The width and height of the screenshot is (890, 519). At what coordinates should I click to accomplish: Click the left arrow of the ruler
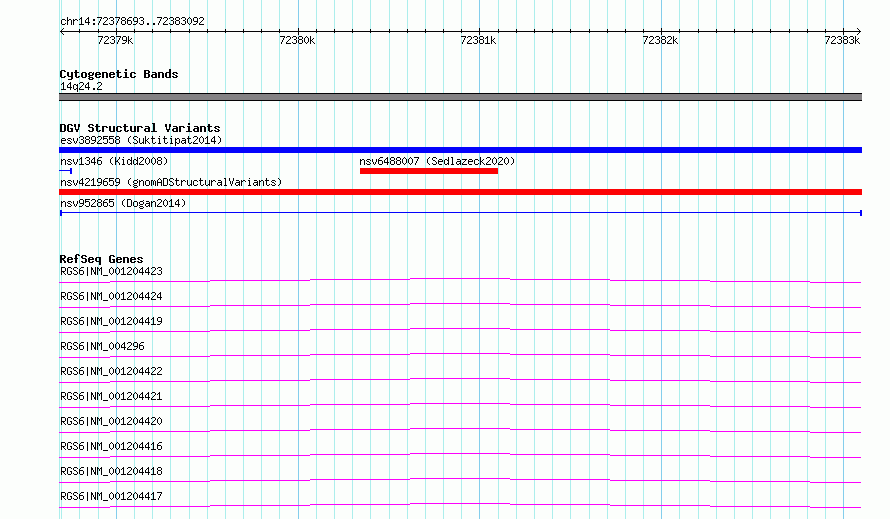point(62,31)
